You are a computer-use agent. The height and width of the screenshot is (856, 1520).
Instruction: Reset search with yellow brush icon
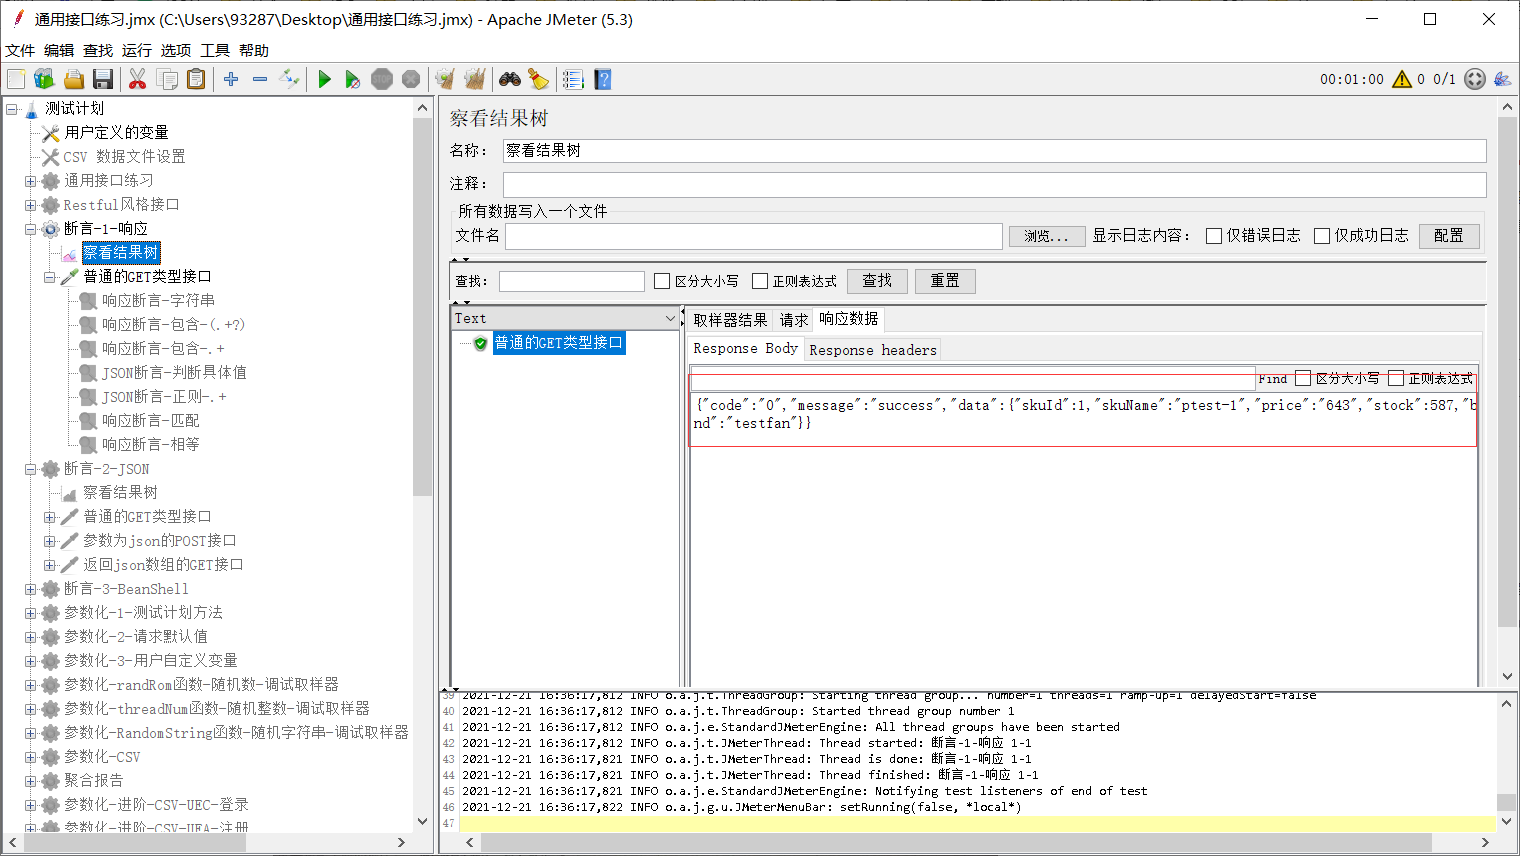click(x=539, y=79)
